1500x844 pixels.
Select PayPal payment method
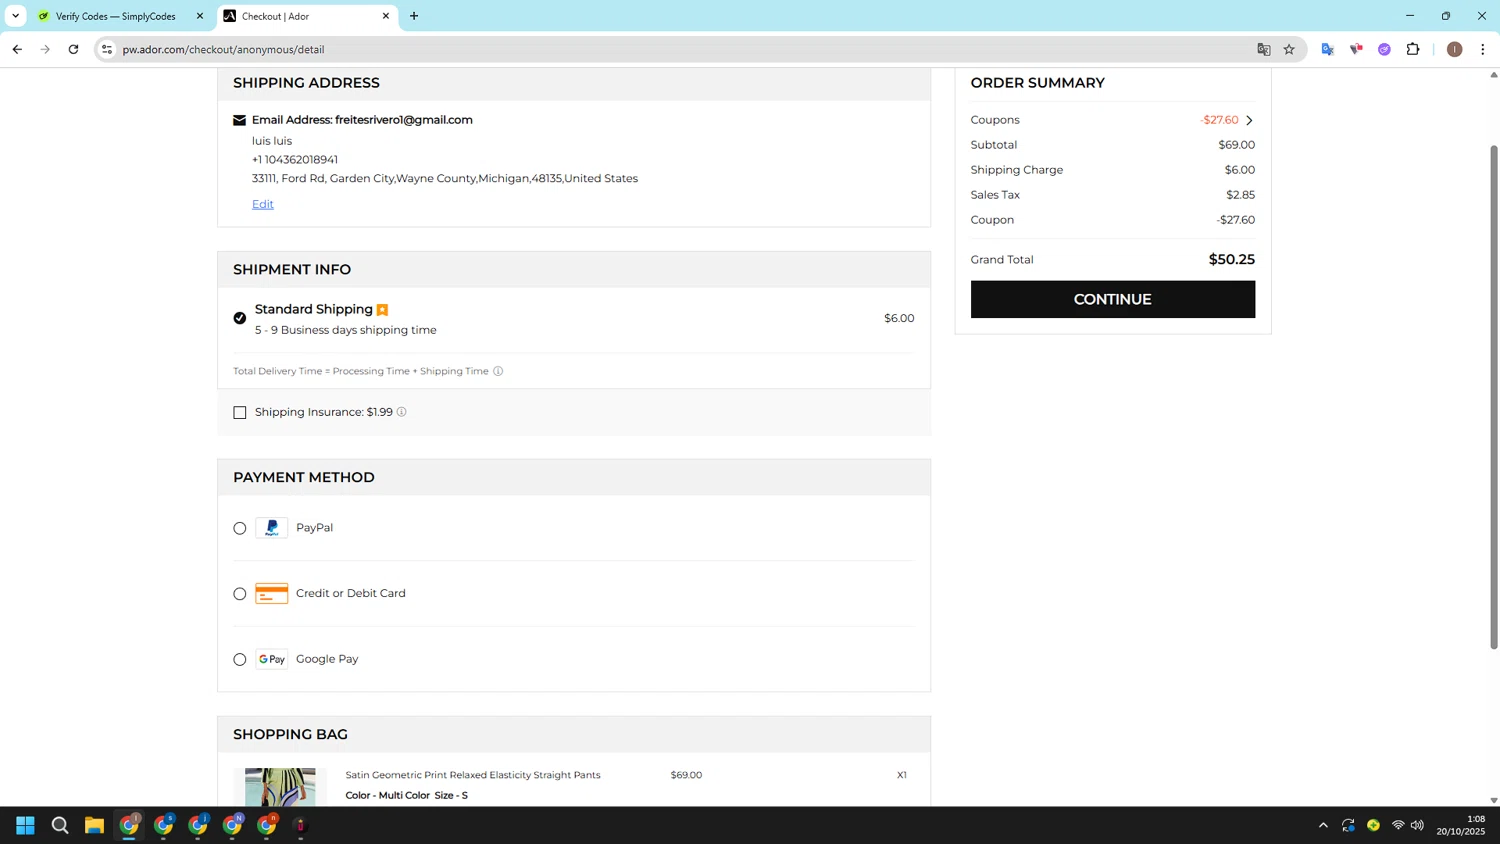(240, 528)
